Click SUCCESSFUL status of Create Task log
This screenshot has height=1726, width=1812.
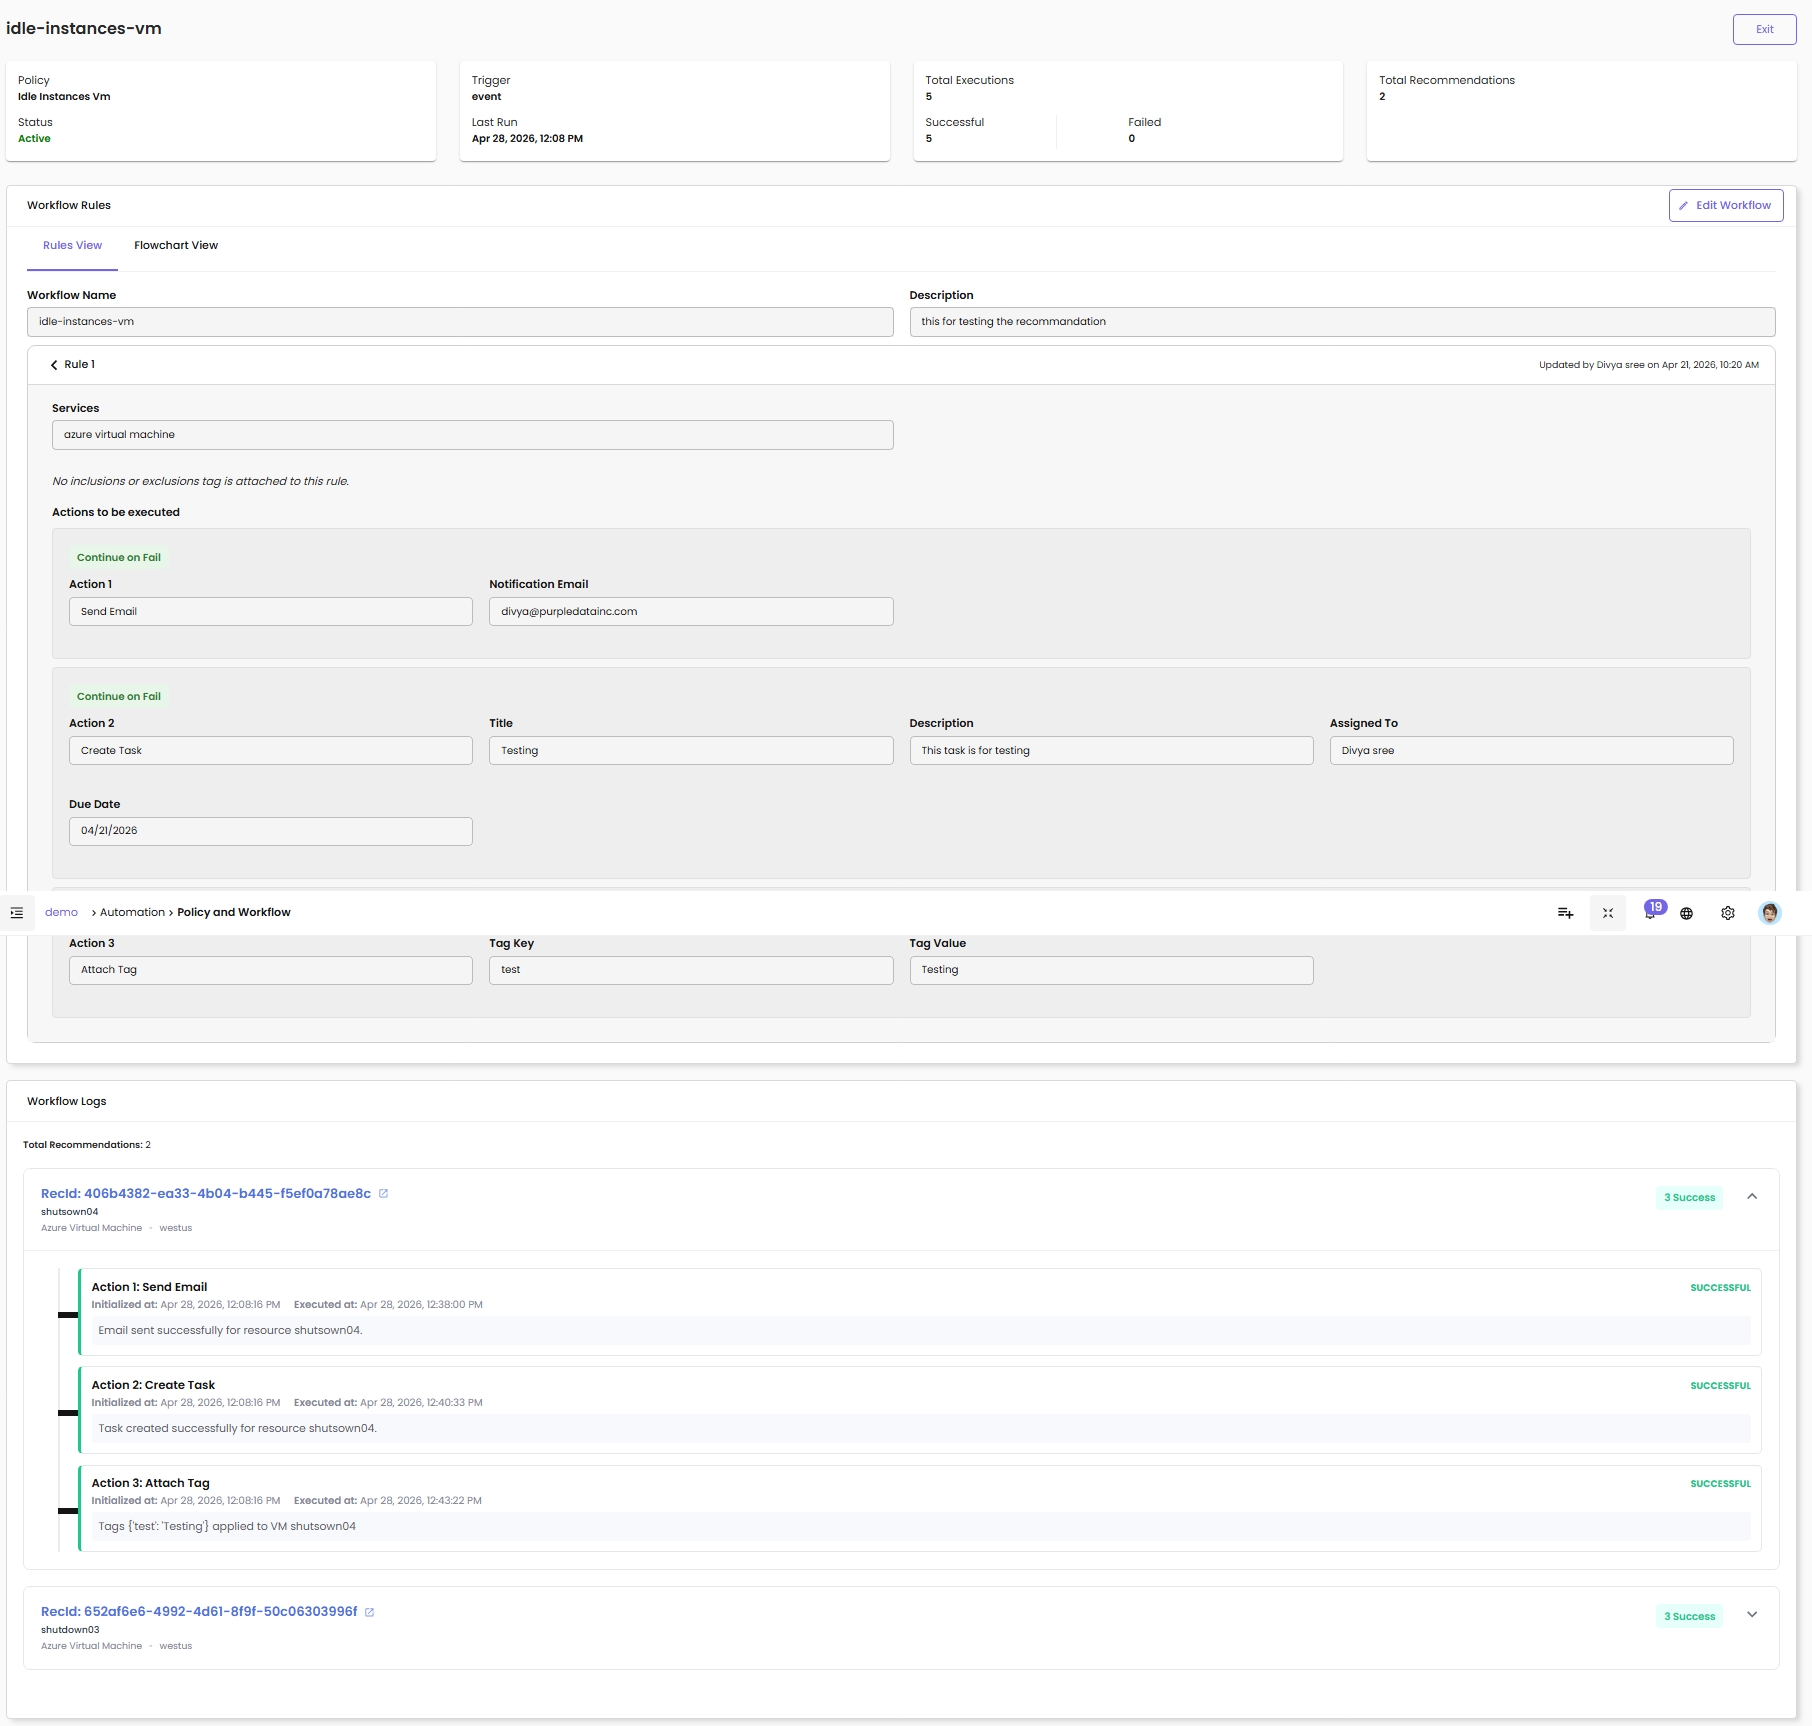click(x=1720, y=1387)
